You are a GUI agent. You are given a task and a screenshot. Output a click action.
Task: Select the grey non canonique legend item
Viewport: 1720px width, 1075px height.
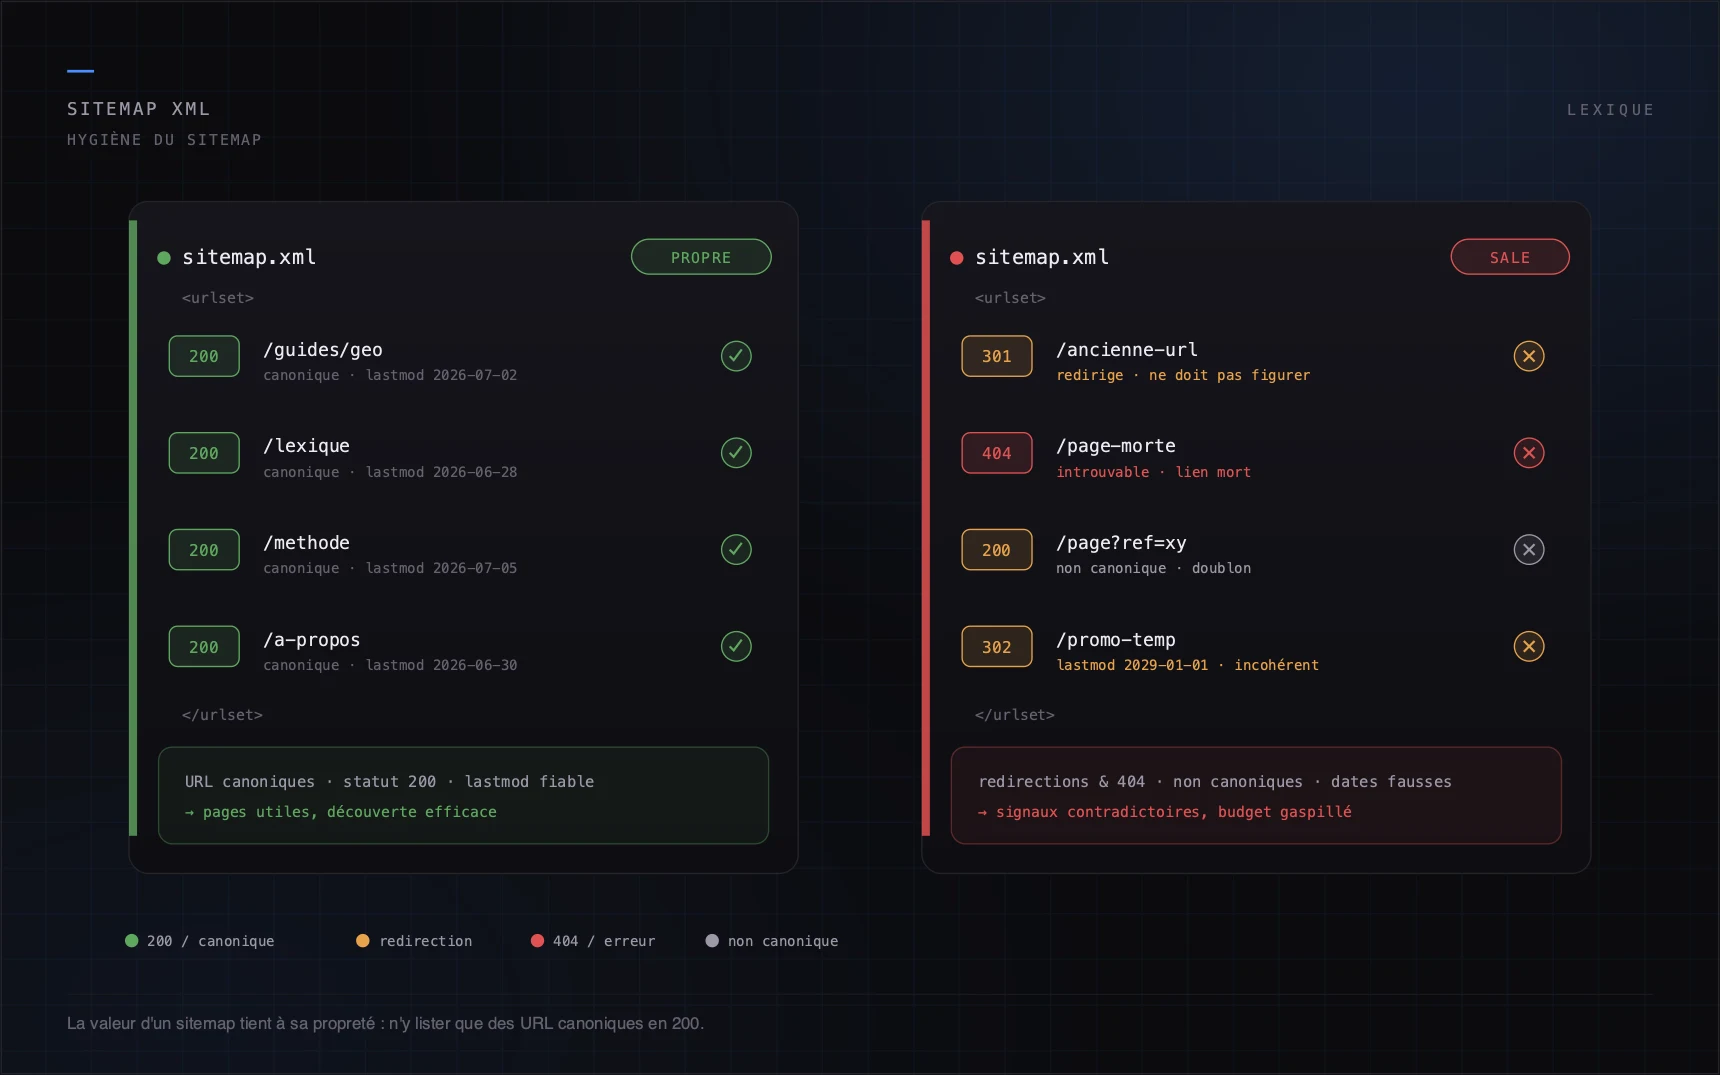tap(772, 941)
